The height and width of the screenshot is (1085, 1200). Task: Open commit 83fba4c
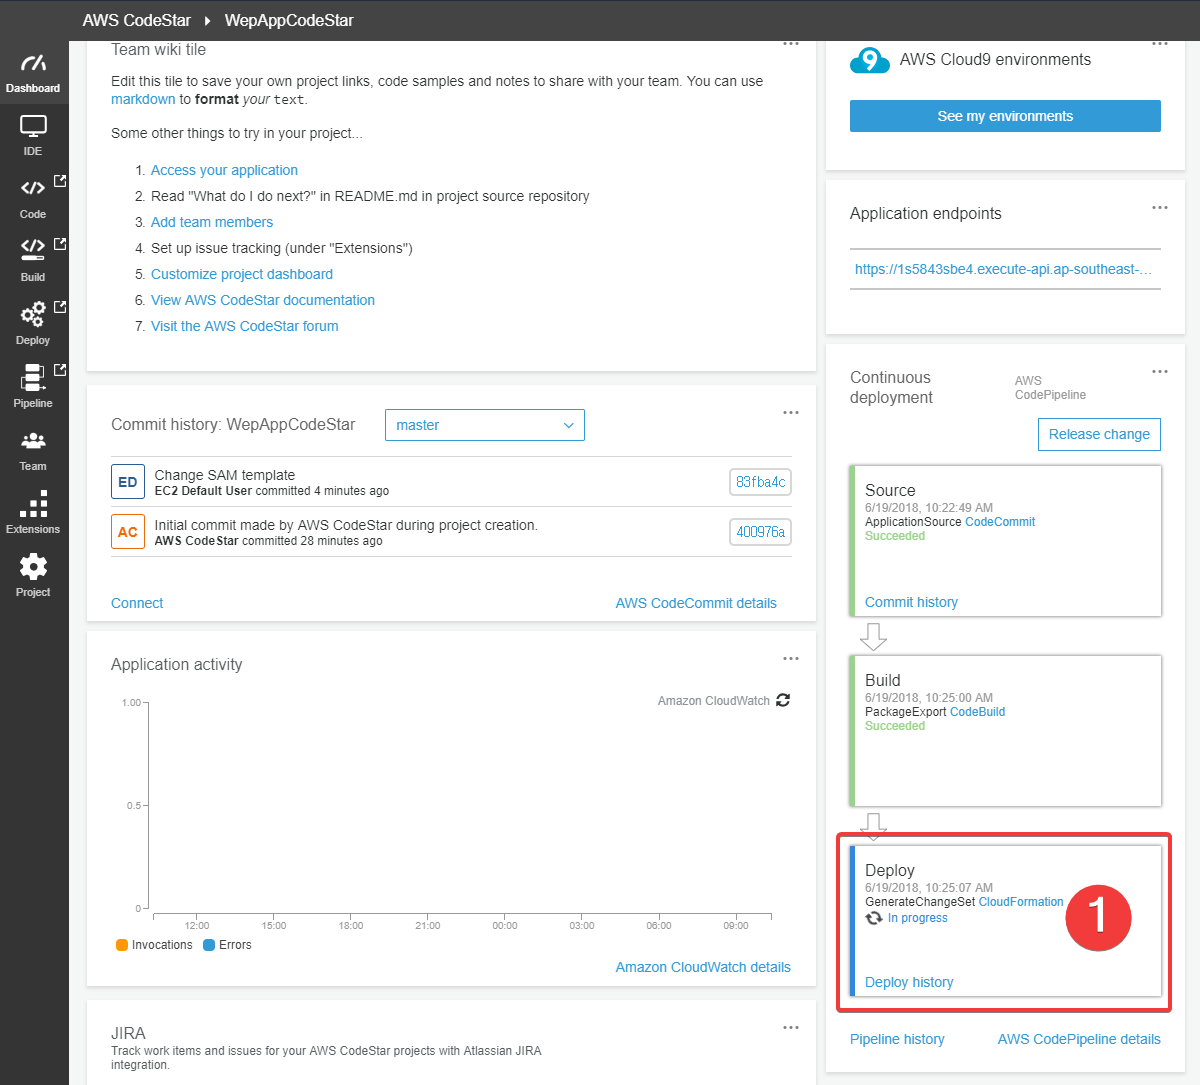[760, 482]
